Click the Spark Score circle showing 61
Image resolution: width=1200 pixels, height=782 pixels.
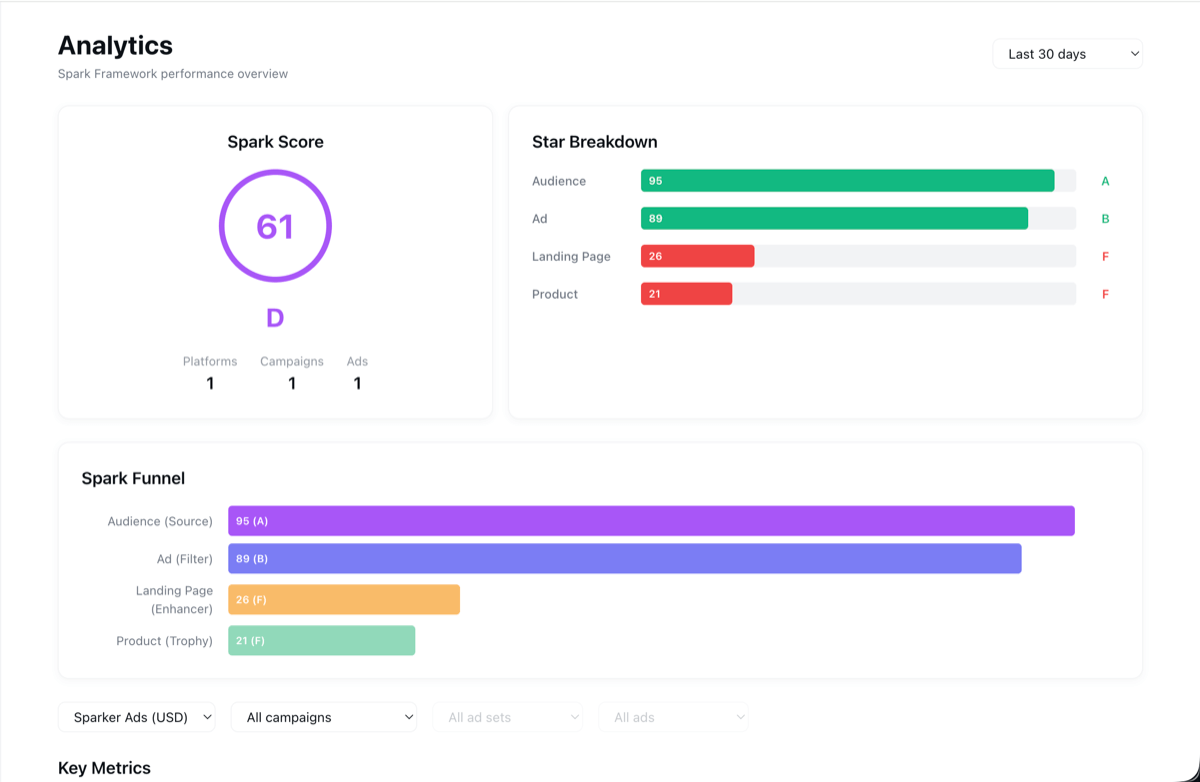(275, 226)
